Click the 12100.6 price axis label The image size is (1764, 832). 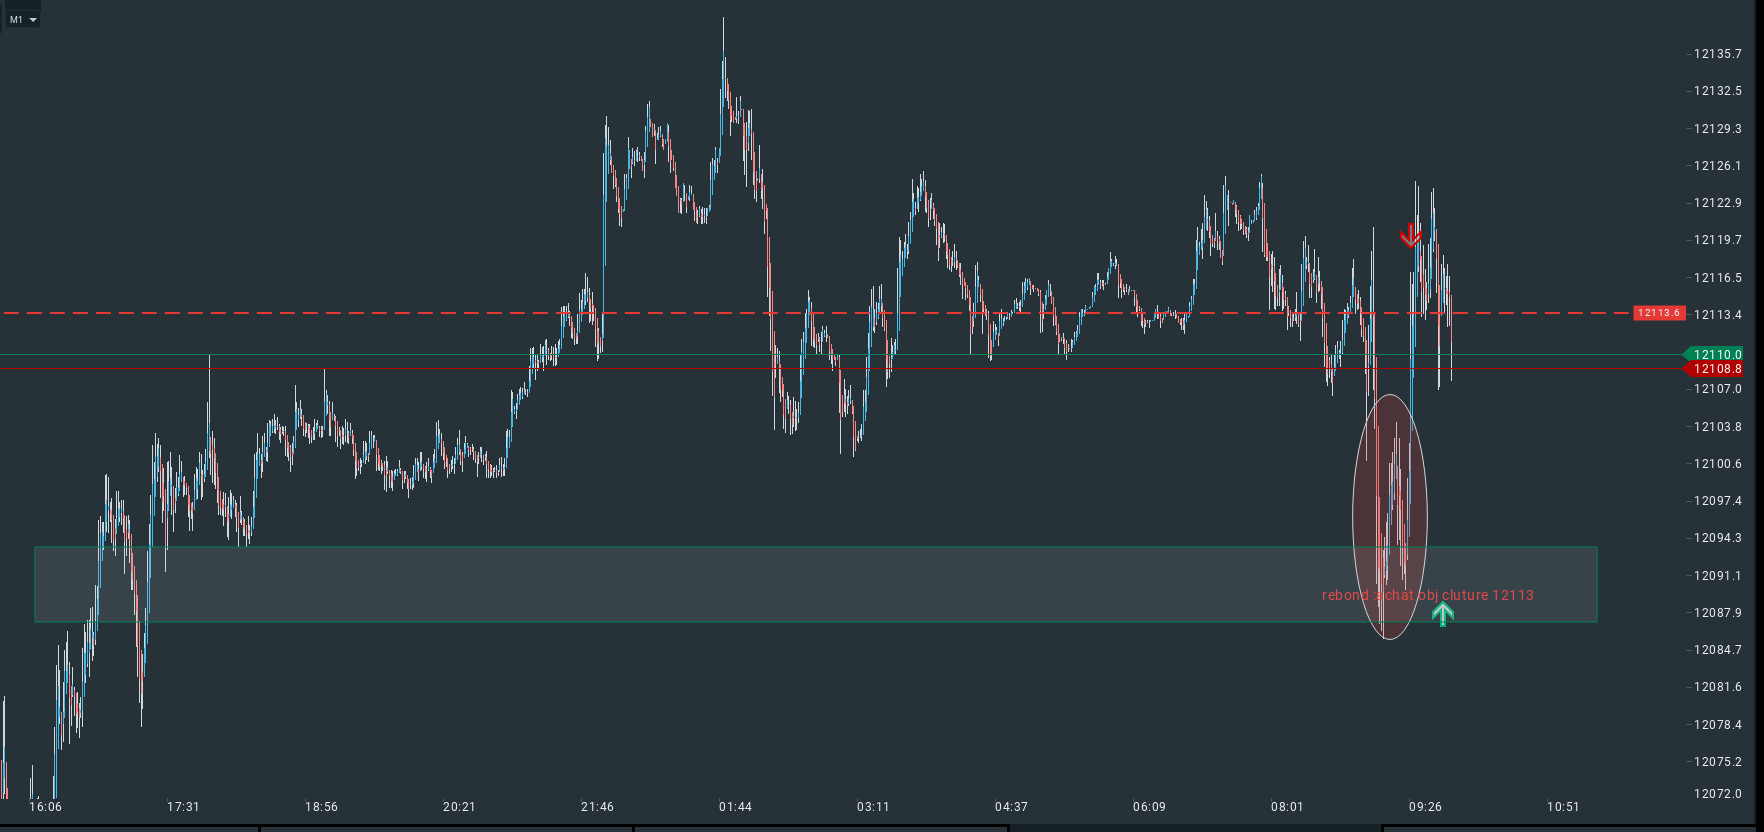[1717, 464]
